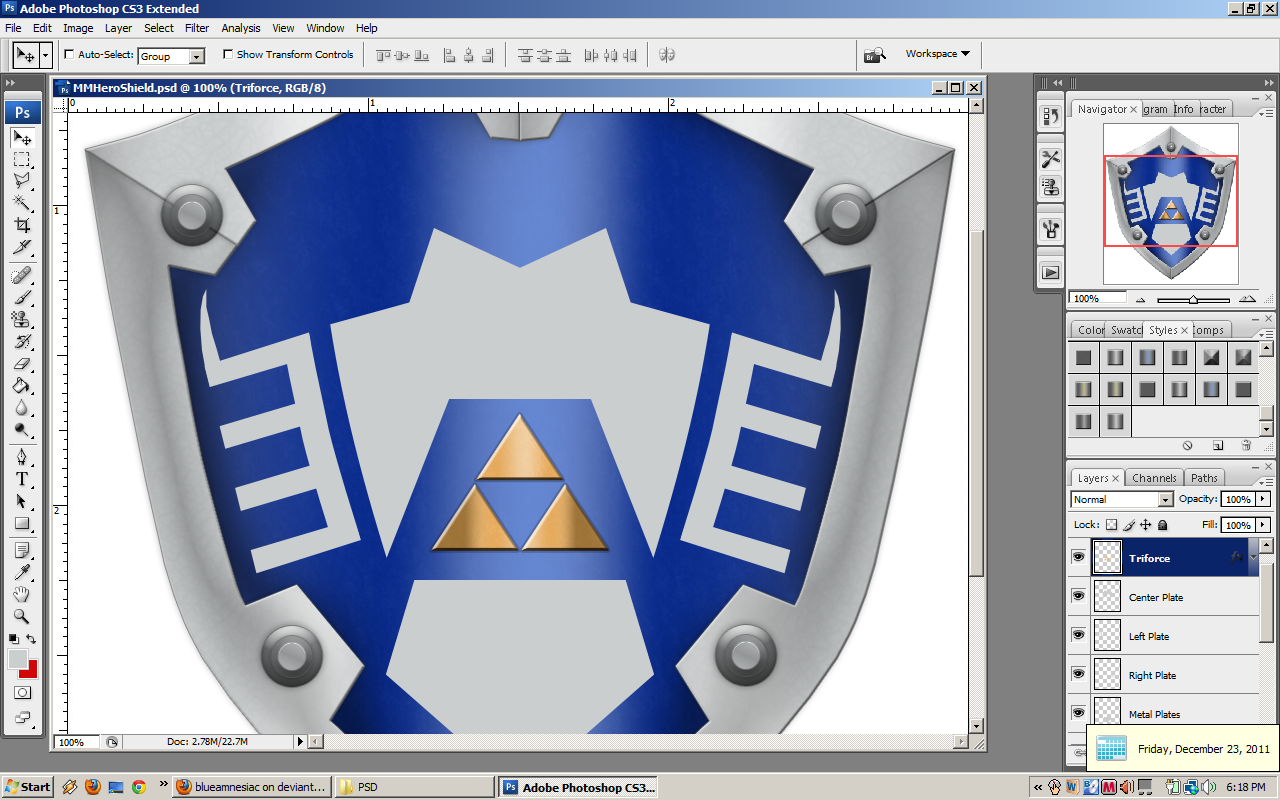This screenshot has height=800, width=1280.
Task: Select the Brush tool
Action: pos(22,297)
